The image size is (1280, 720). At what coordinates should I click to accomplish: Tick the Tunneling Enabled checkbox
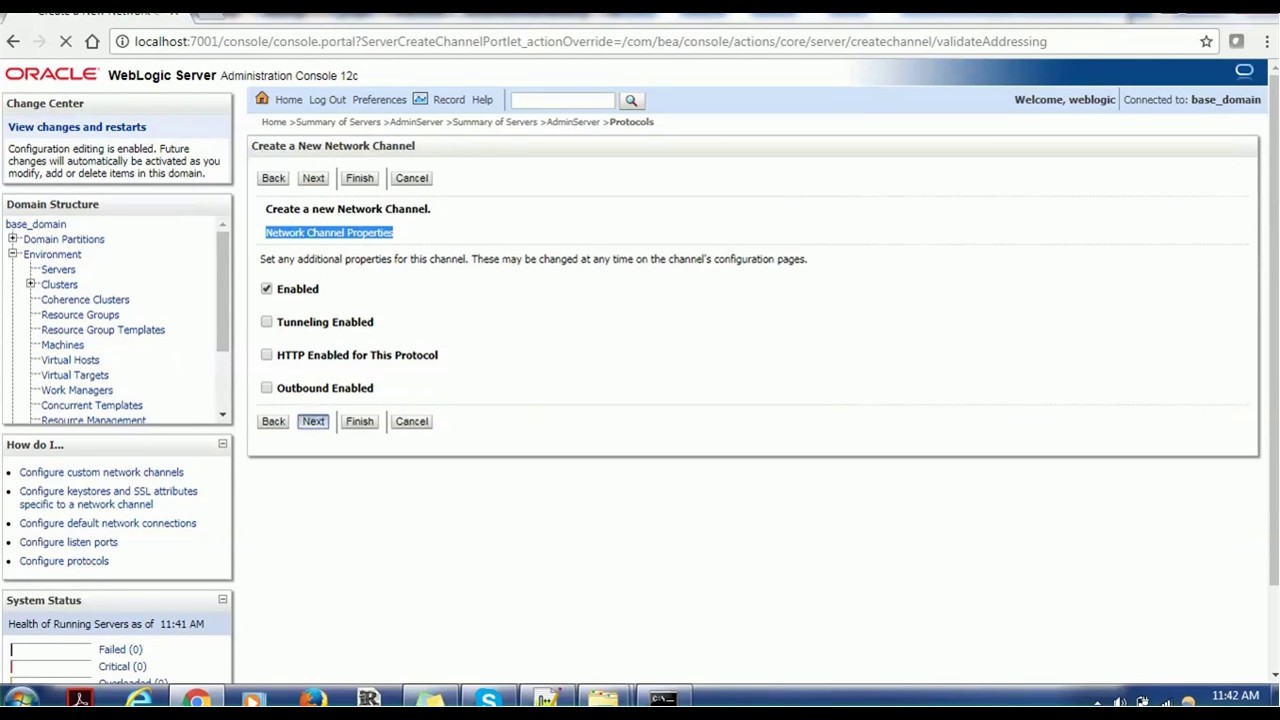(x=267, y=322)
